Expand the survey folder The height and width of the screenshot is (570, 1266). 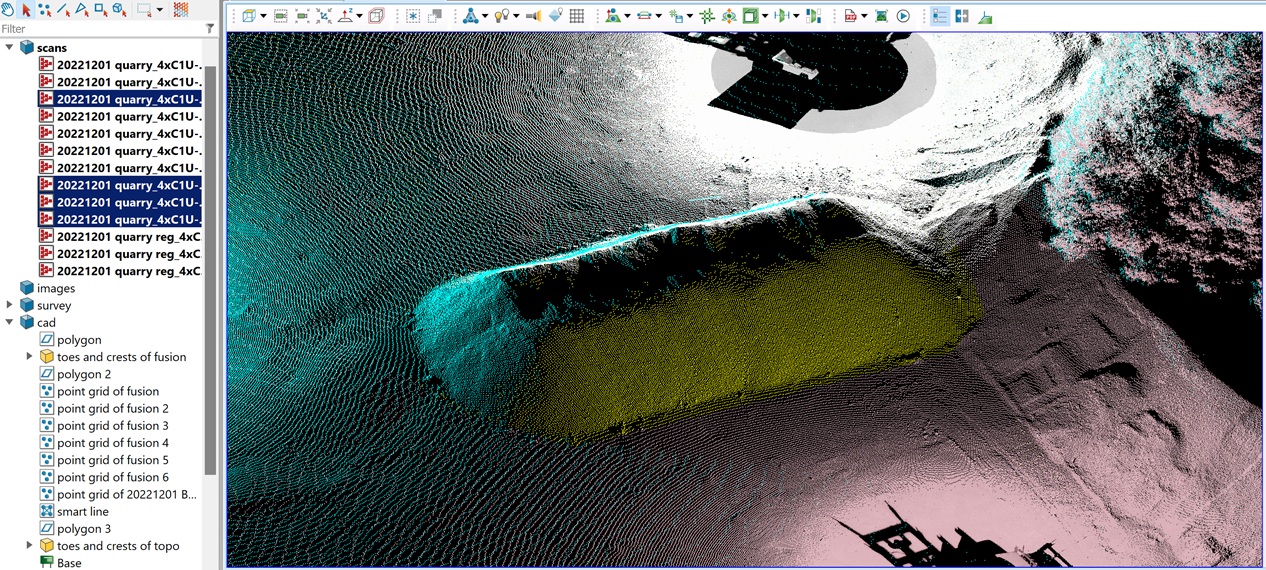click(x=10, y=305)
